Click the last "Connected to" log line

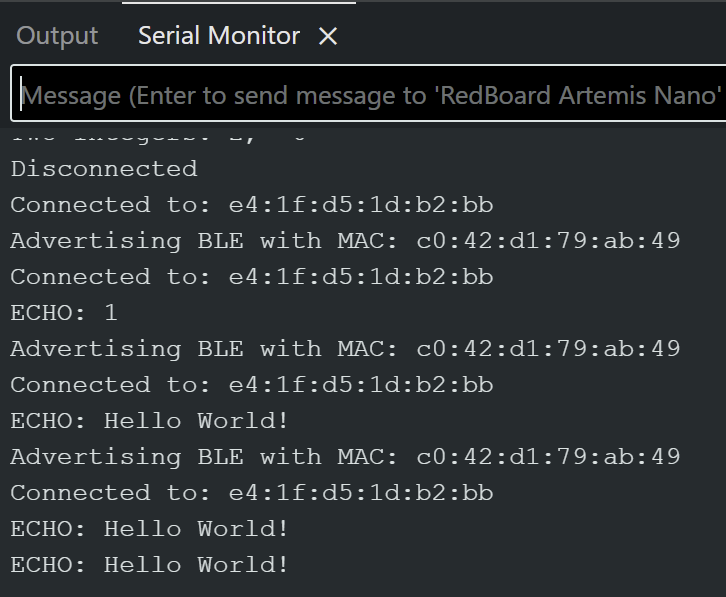[252, 493]
